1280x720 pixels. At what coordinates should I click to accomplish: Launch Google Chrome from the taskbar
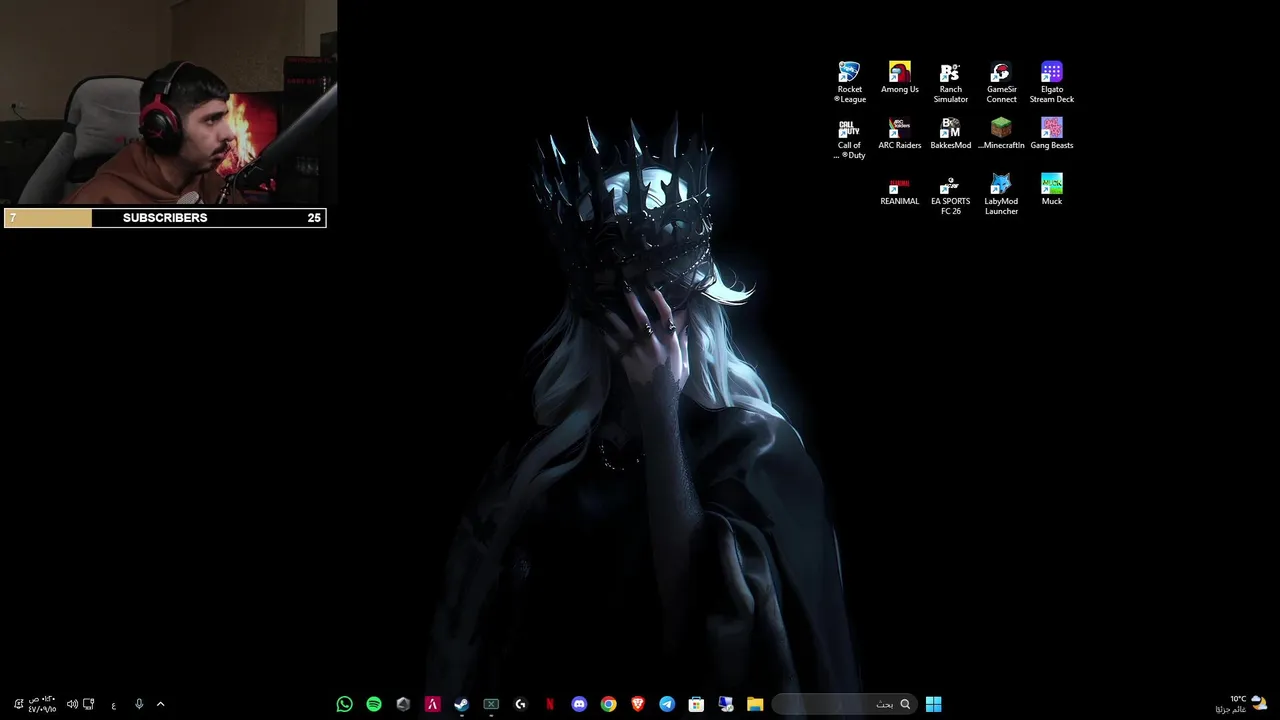tap(608, 704)
